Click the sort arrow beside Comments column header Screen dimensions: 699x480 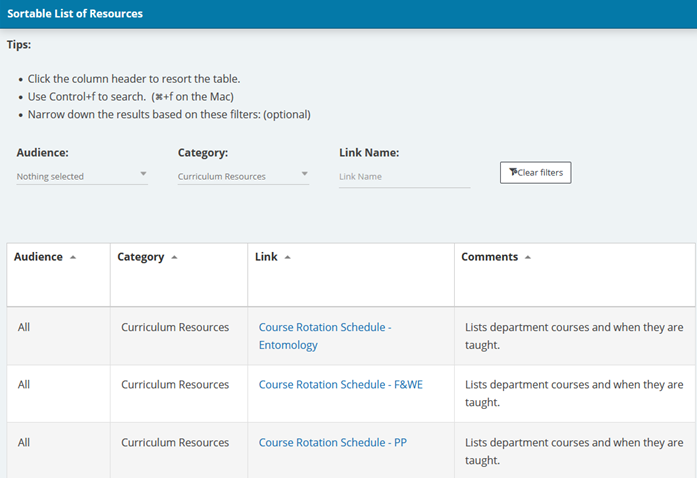[528, 258]
